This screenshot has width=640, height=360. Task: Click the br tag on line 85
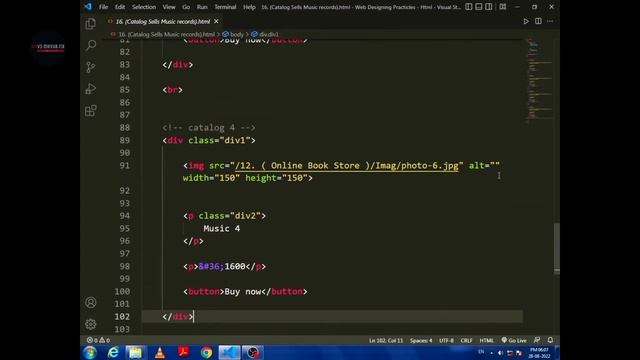[x=172, y=90]
